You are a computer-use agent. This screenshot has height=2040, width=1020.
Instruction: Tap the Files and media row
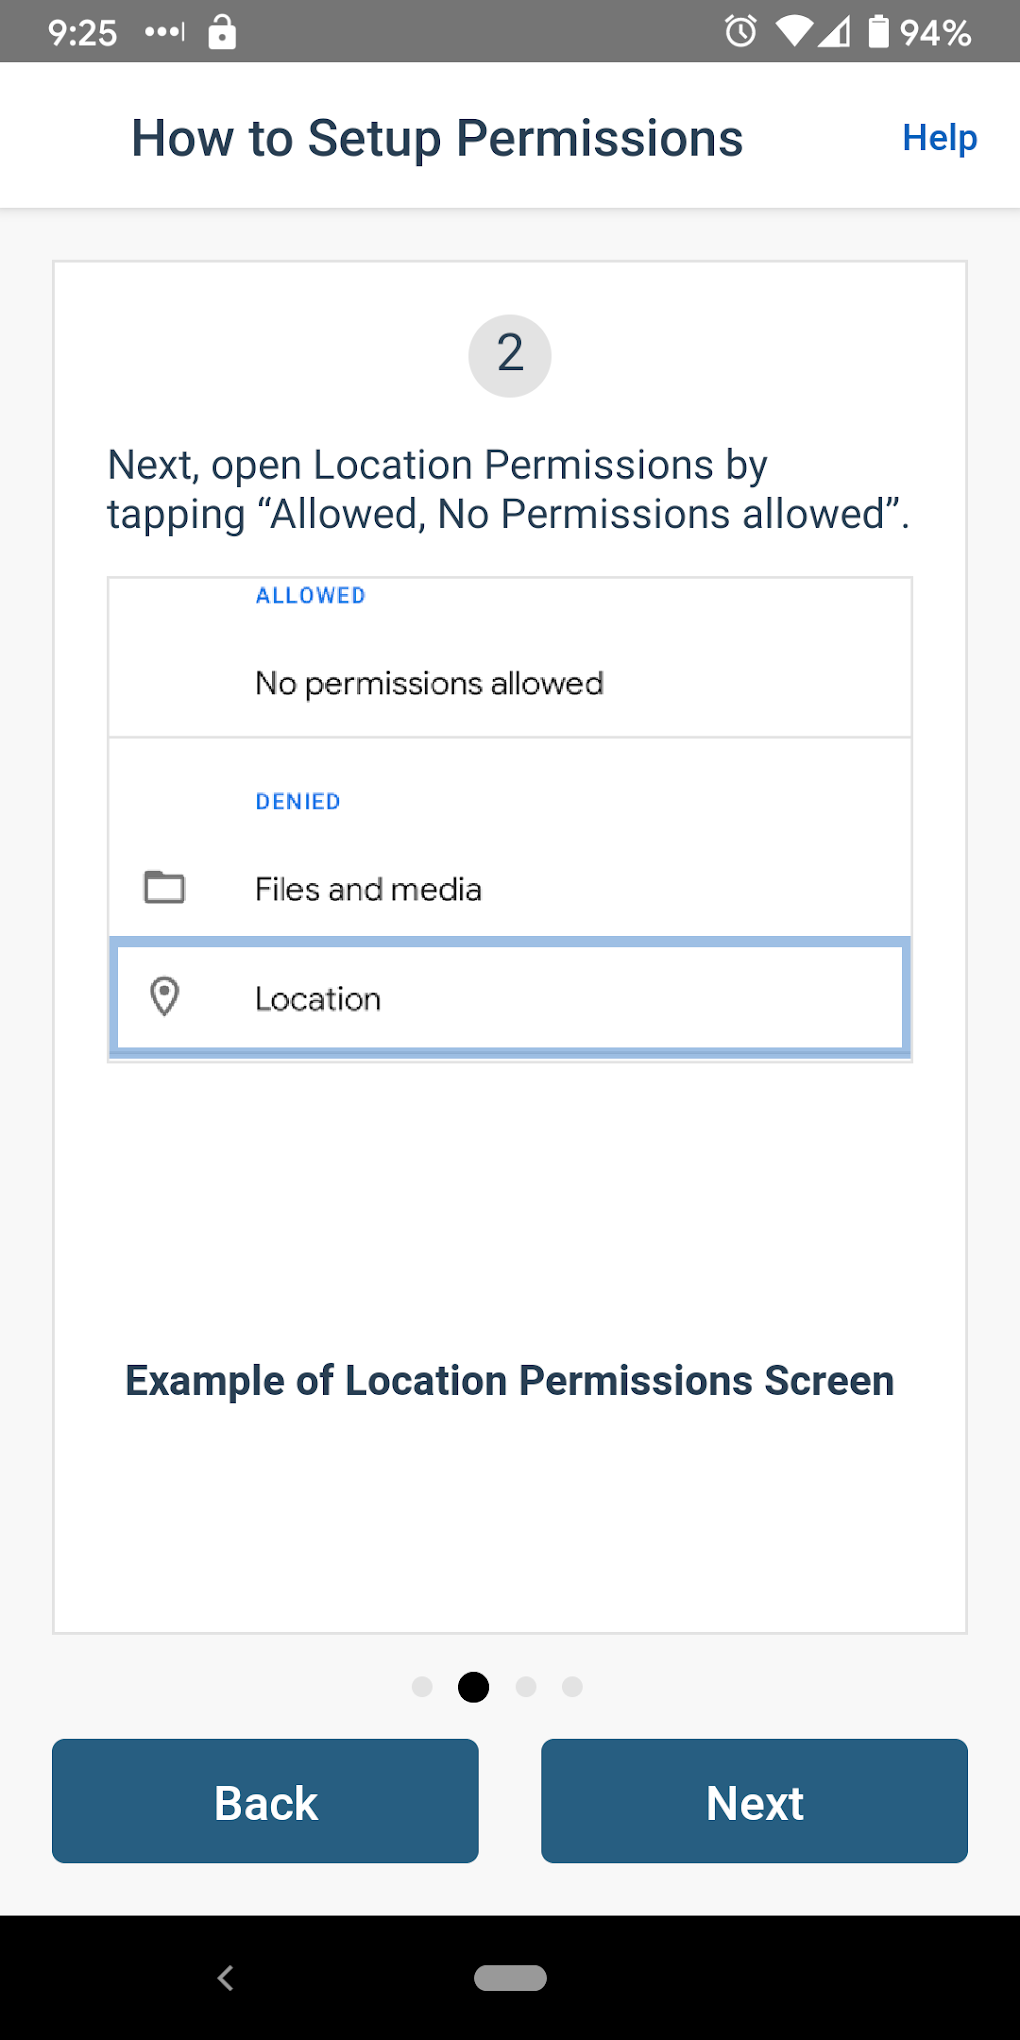(510, 888)
